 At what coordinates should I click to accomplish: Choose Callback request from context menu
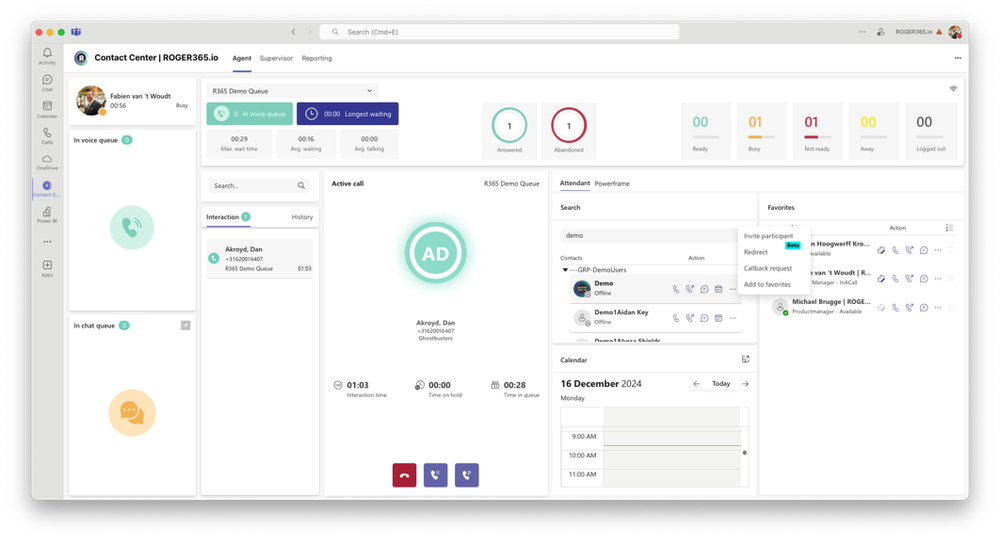coord(768,268)
